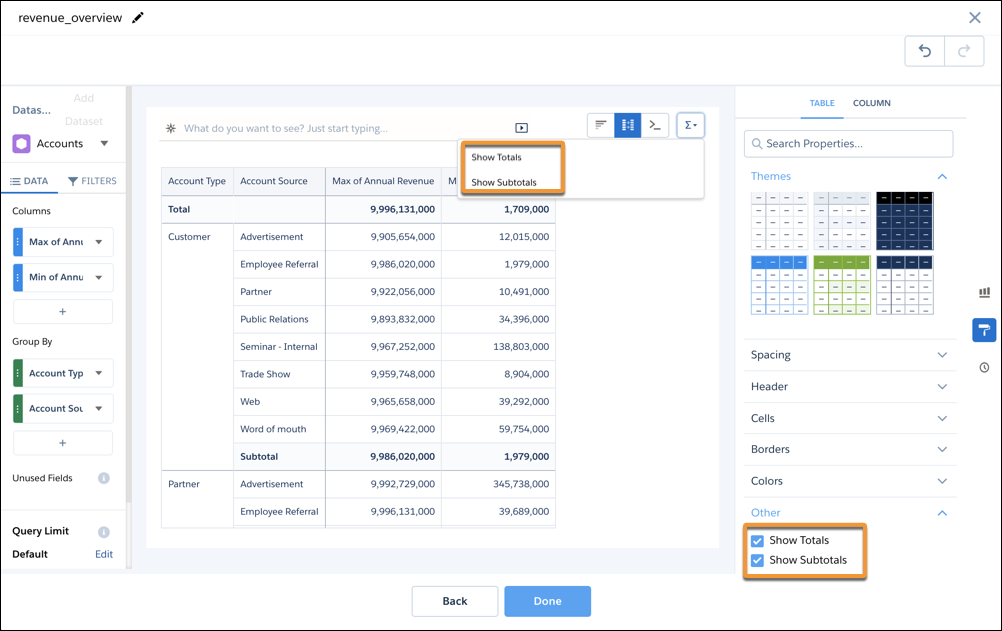The width and height of the screenshot is (1002, 631).
Task: Choose Show Subtotals from the popup menu
Action: (504, 182)
